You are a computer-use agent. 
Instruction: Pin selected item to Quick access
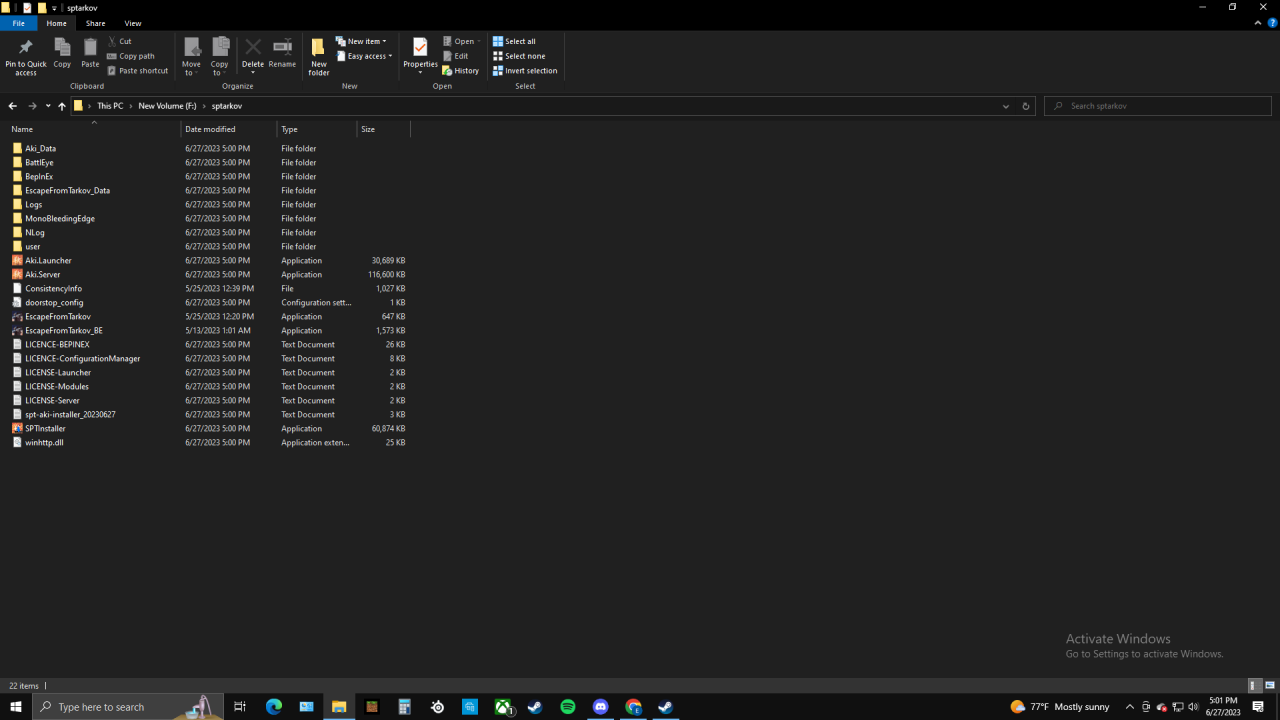pos(26,57)
